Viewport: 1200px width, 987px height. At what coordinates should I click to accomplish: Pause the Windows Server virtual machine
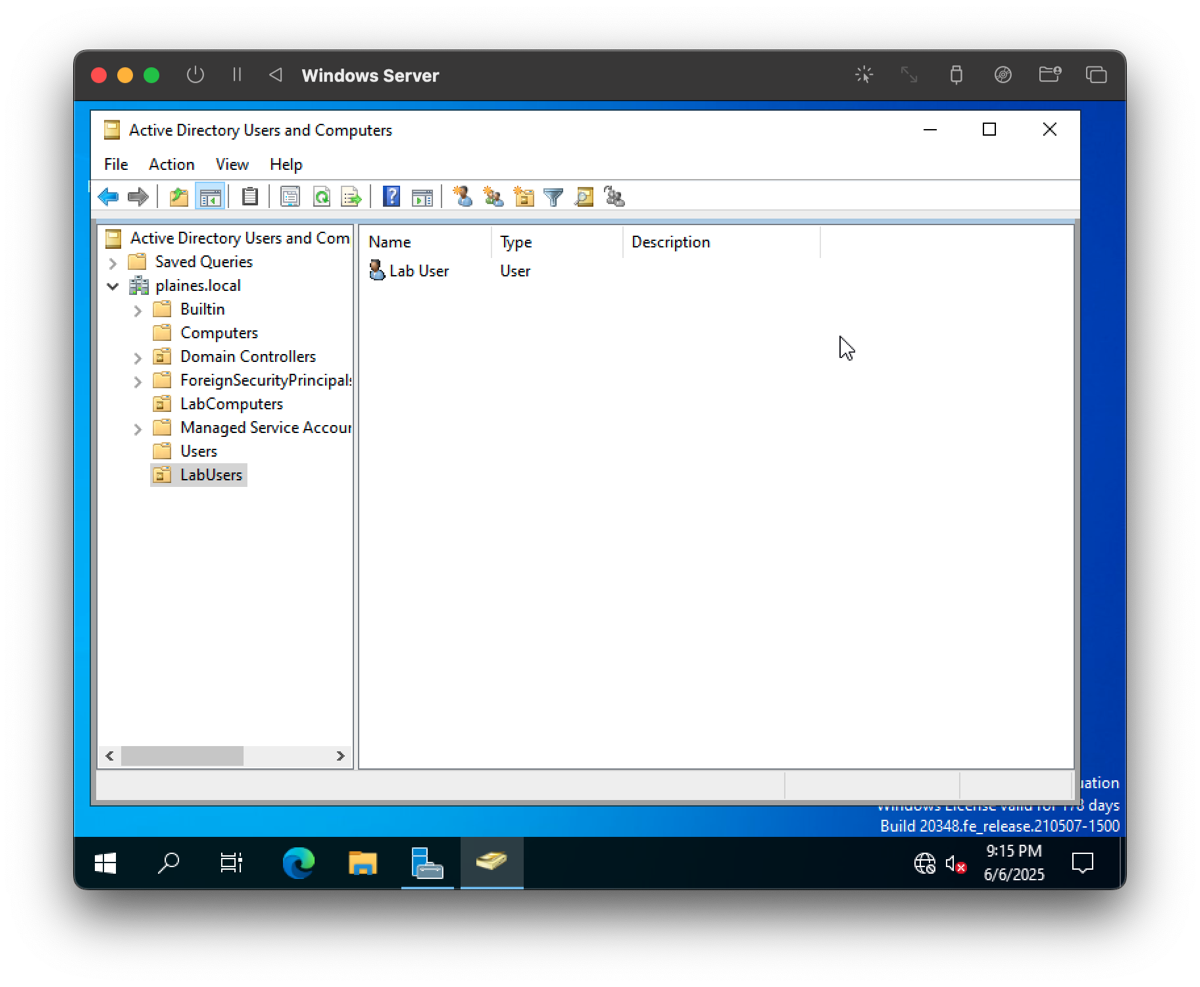237,75
